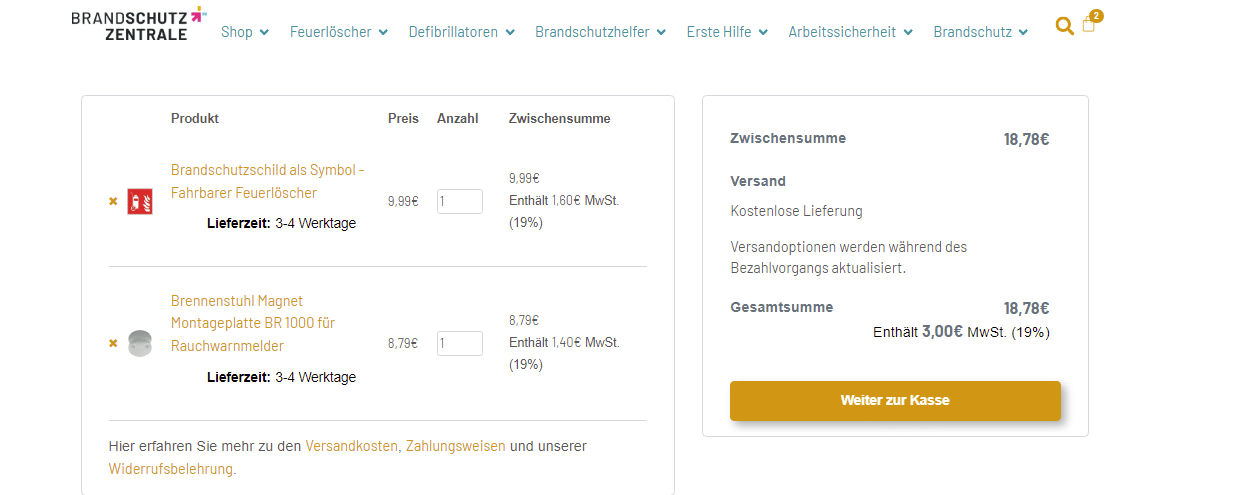
Task: Open the Defibrillatoren dropdown menu
Action: click(461, 32)
